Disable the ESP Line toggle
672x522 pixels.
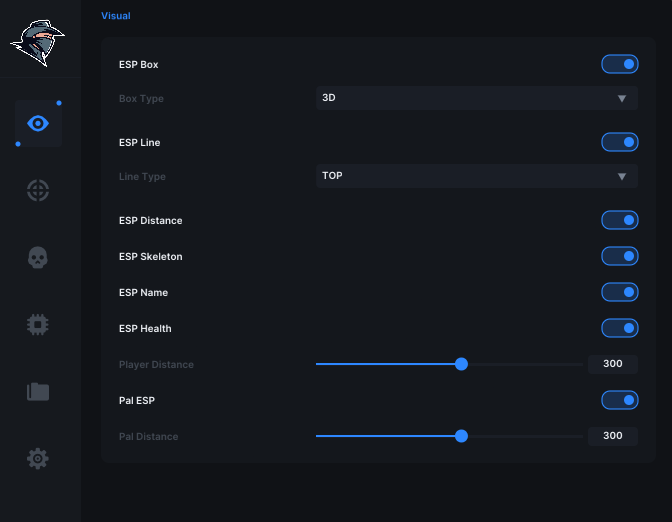point(620,142)
